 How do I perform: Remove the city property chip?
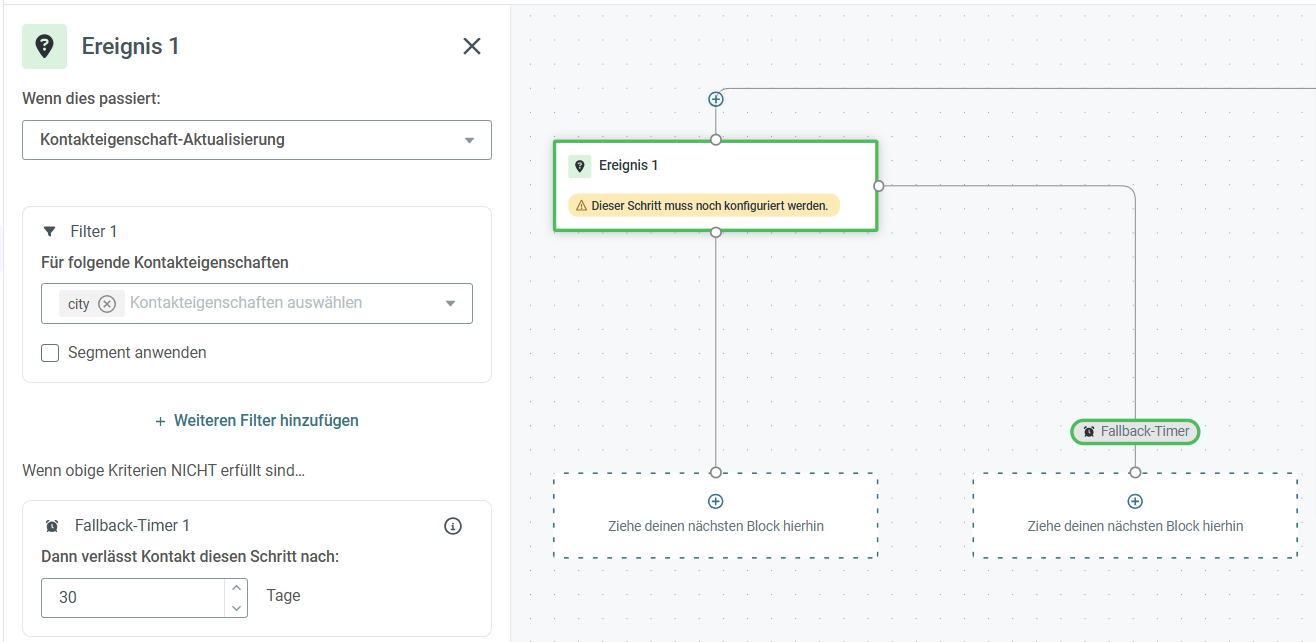pyautogui.click(x=107, y=304)
